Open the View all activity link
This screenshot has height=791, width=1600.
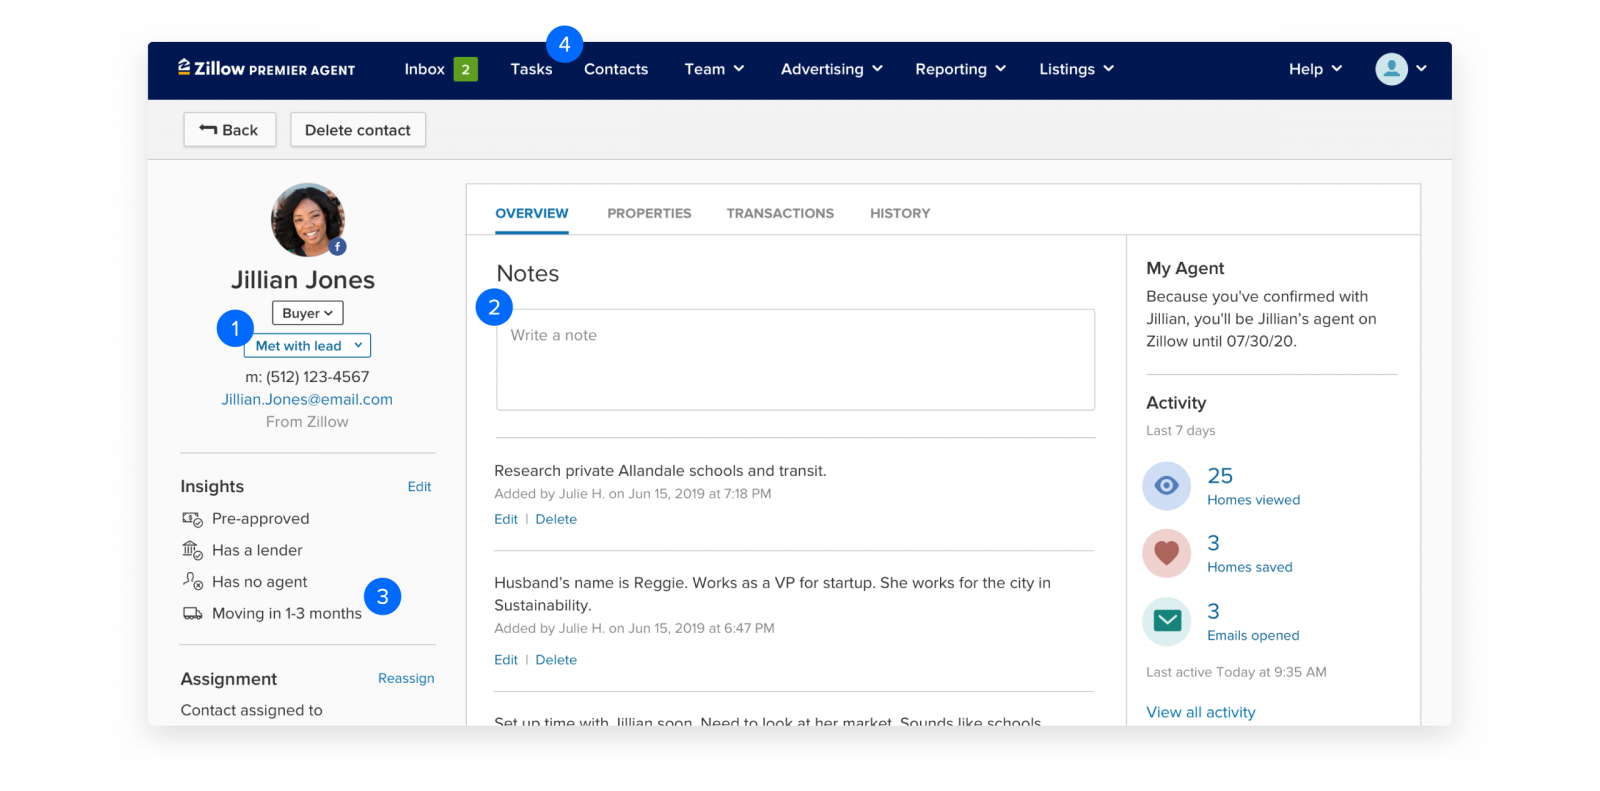(1200, 712)
